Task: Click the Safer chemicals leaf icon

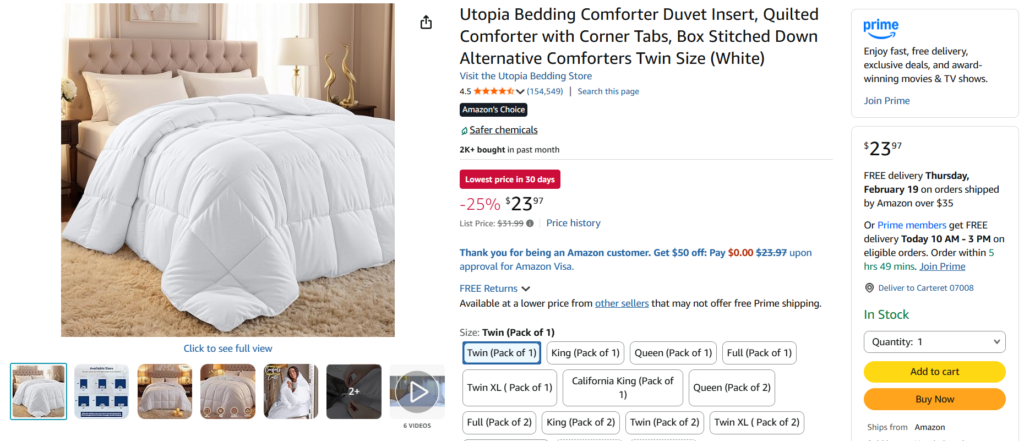Action: [464, 130]
